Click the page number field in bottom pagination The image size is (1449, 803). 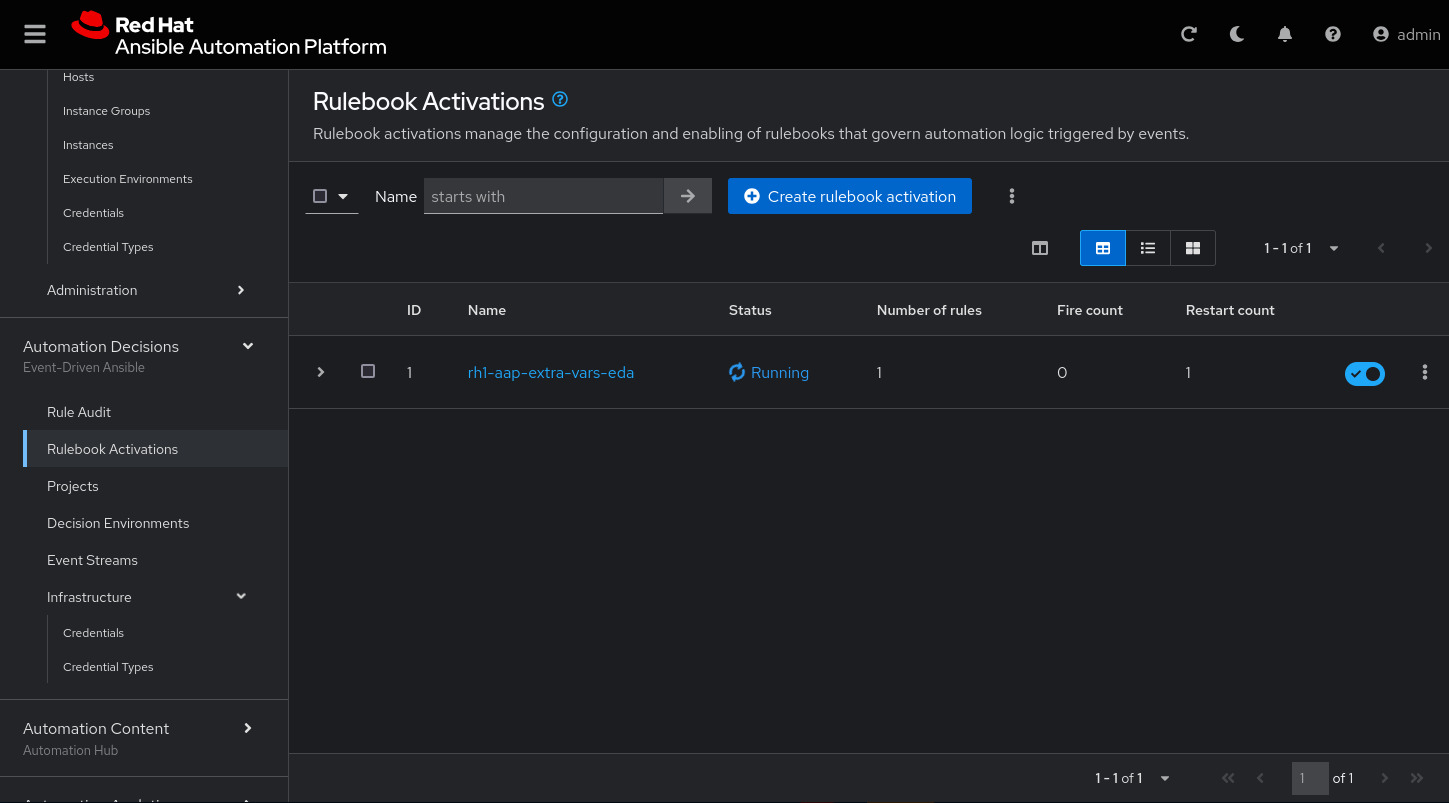[1310, 778]
